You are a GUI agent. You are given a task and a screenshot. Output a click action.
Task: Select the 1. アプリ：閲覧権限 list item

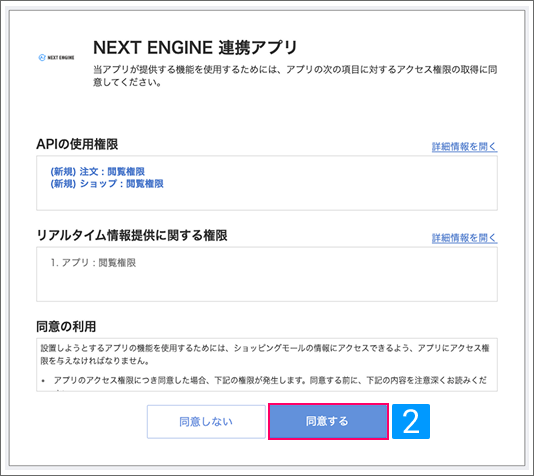coord(93,263)
